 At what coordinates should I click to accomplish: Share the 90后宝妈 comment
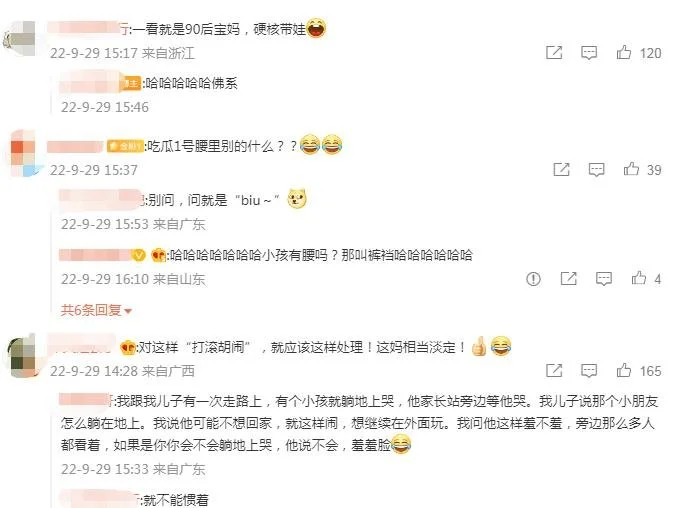coord(554,52)
